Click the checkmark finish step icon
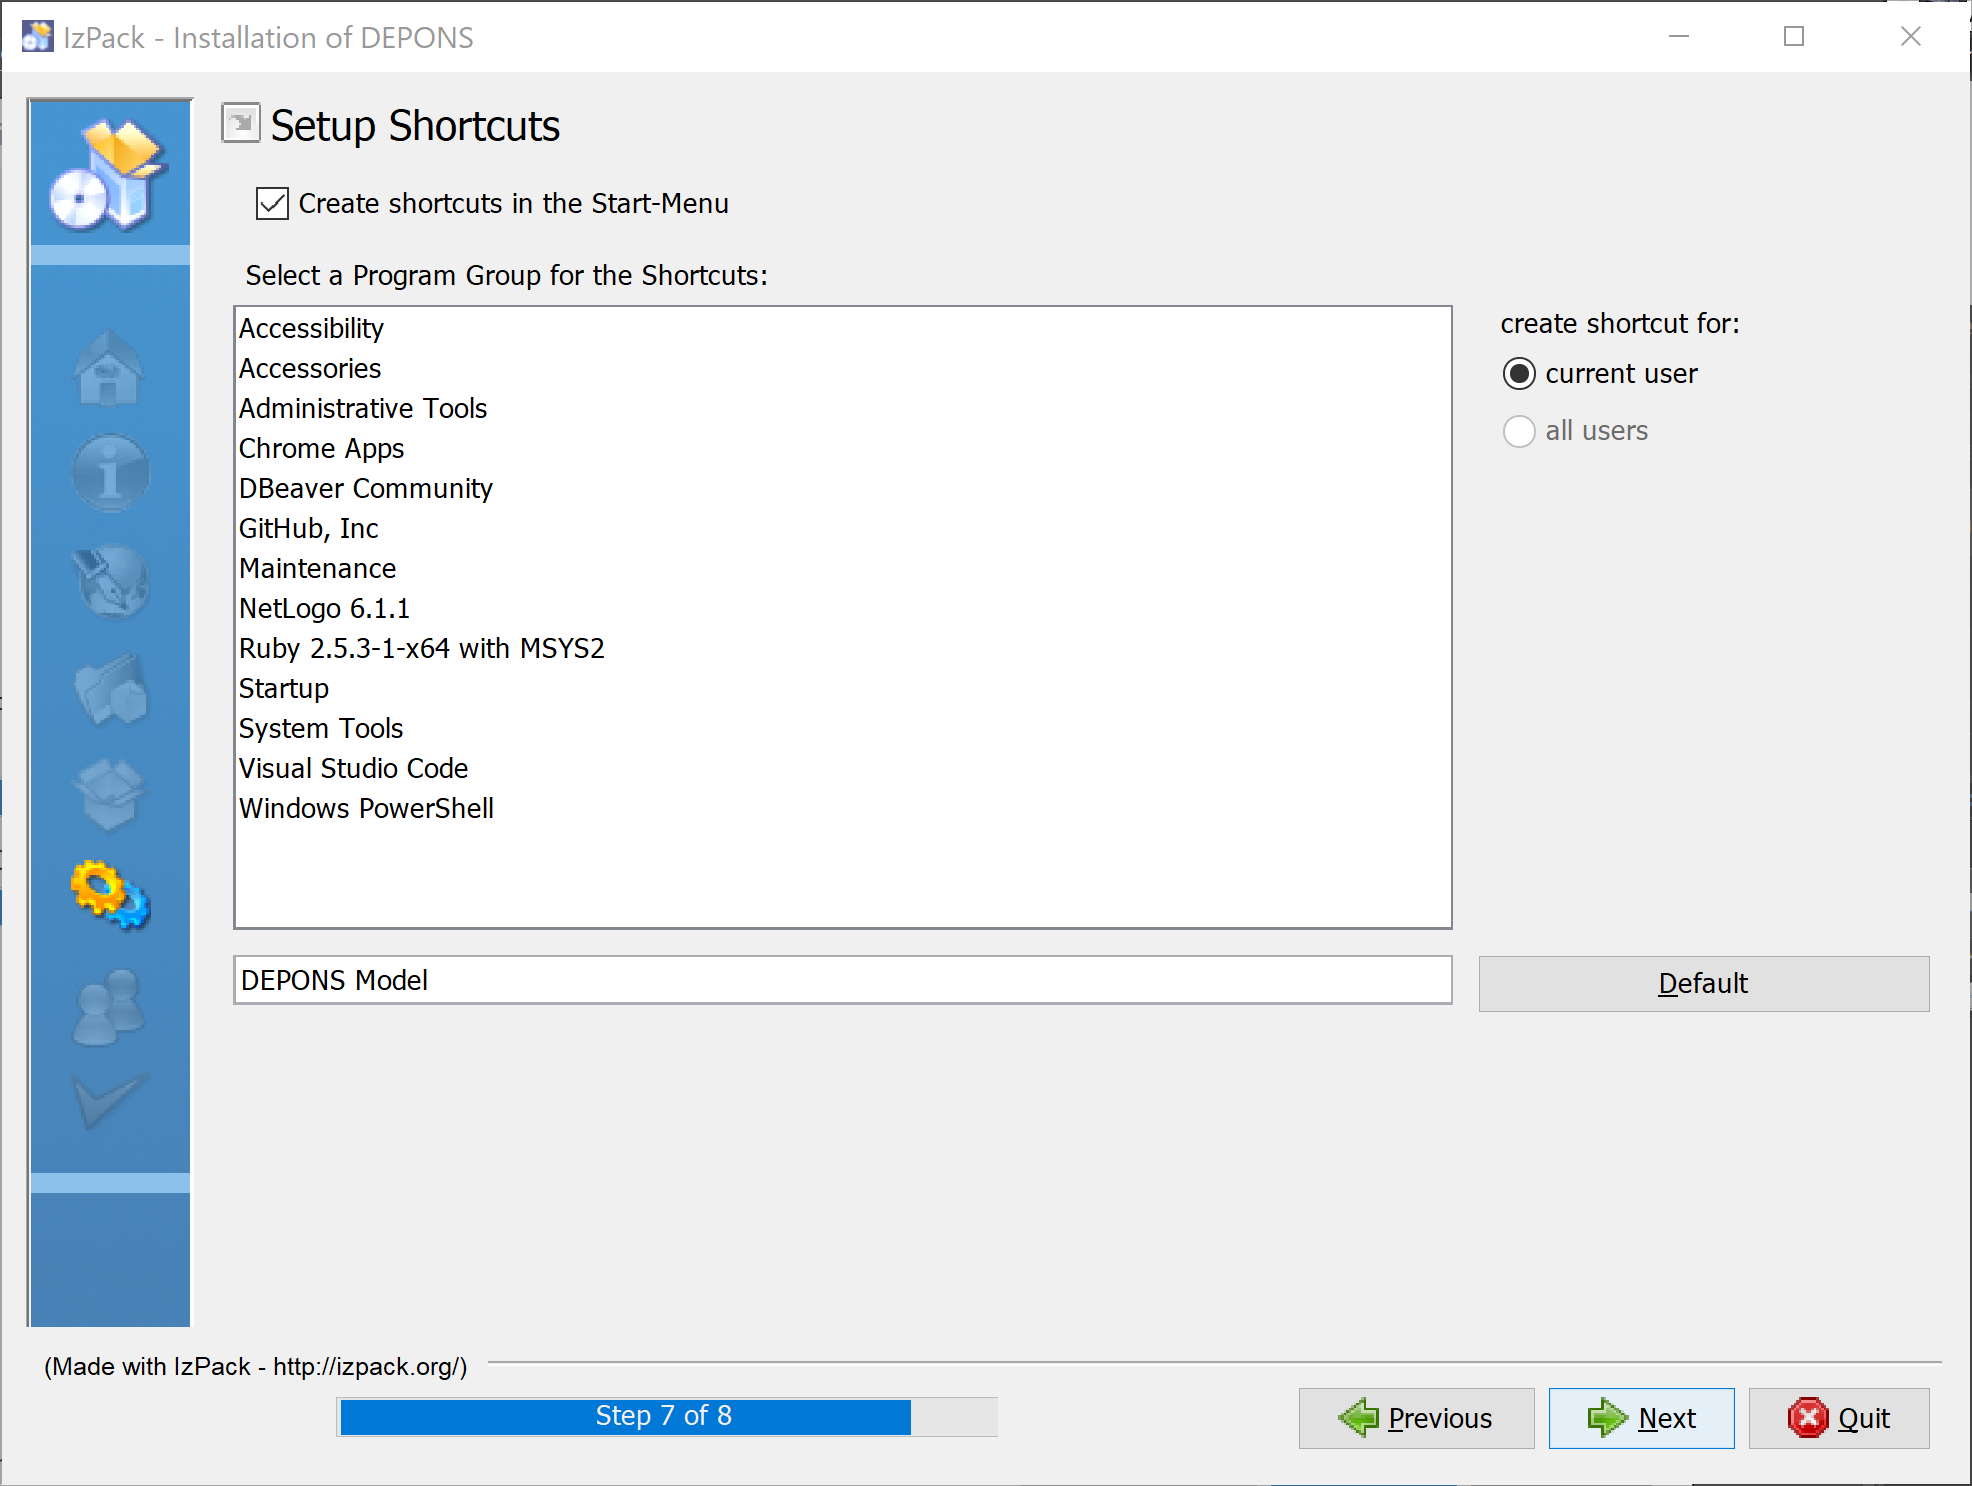This screenshot has height=1486, width=1972. point(110,1101)
